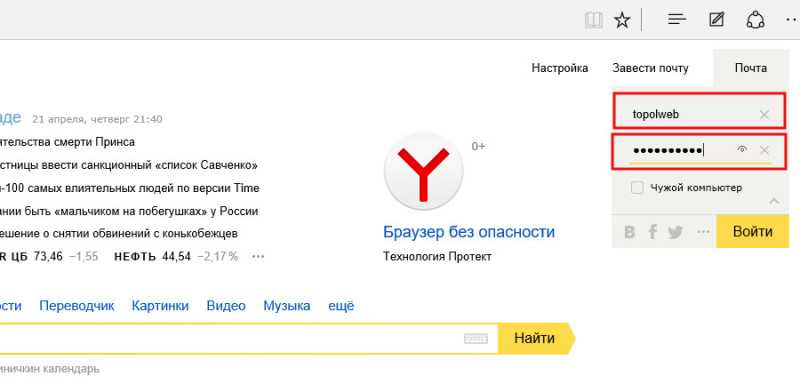Open the Браузер без опасности link

pyautogui.click(x=469, y=232)
